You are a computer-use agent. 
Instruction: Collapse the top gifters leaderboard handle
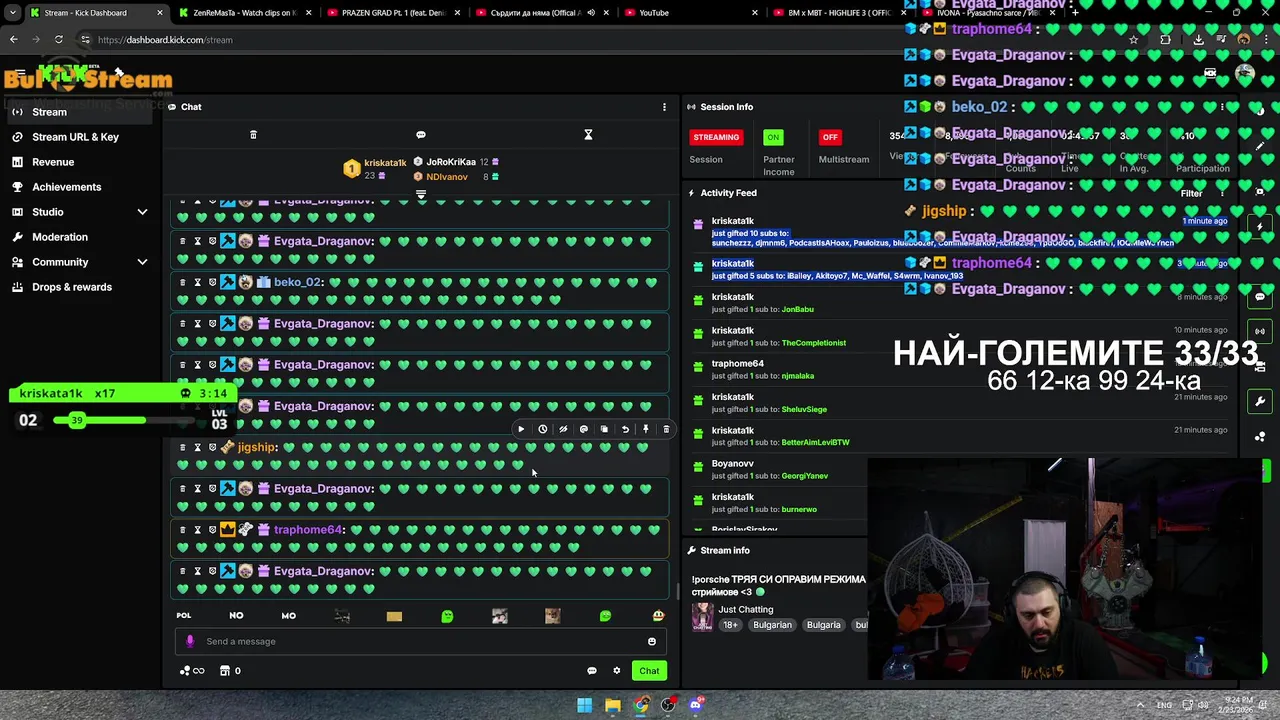421,195
